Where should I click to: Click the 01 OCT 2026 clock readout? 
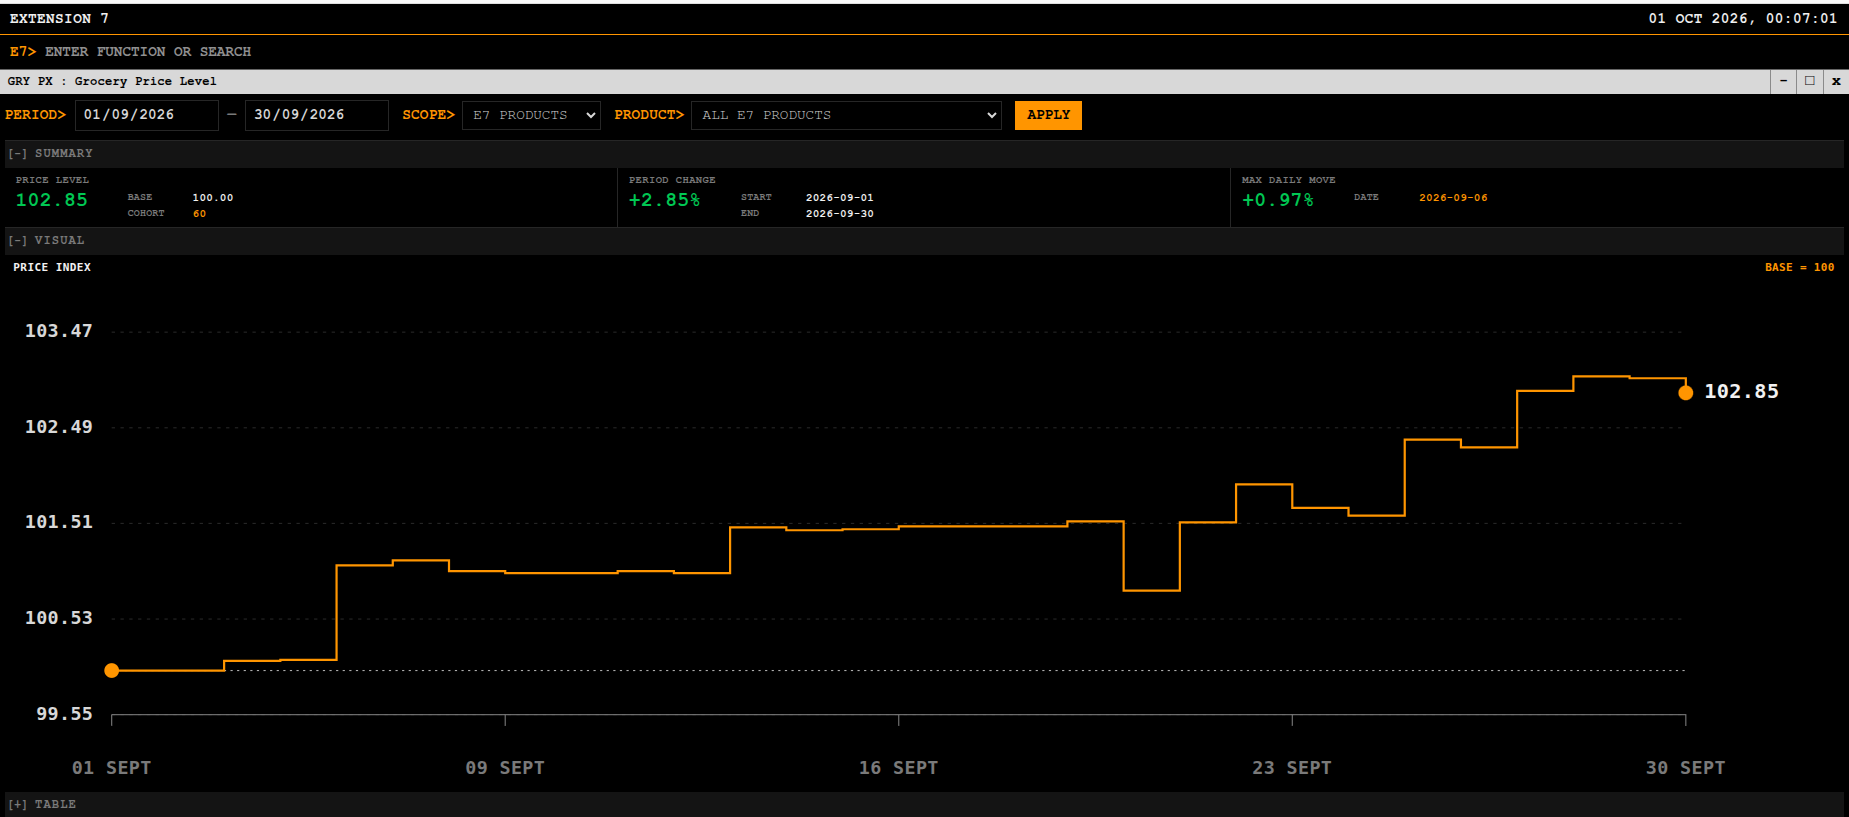point(1743,19)
